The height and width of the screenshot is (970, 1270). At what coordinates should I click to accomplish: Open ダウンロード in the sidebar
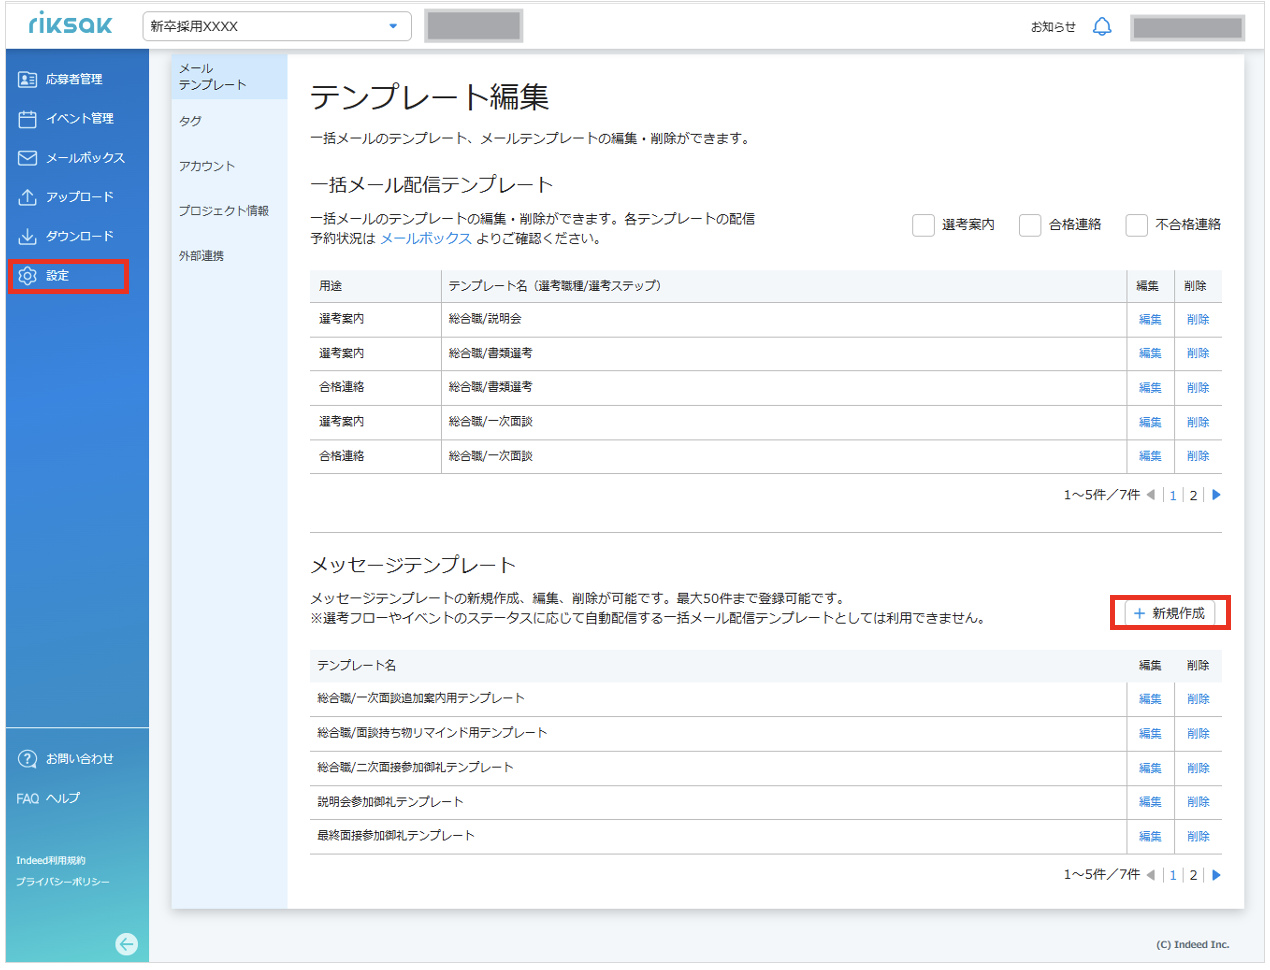80,236
